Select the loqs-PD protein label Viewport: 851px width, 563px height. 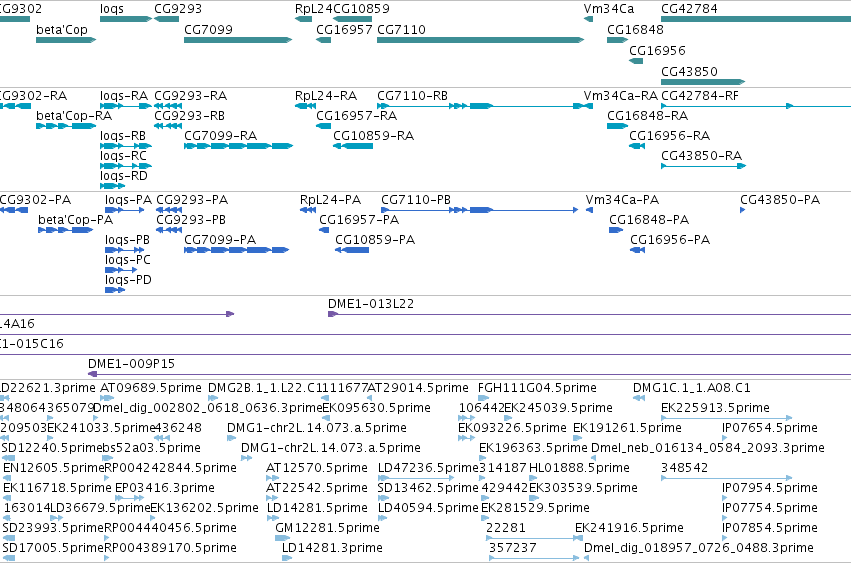[128, 280]
